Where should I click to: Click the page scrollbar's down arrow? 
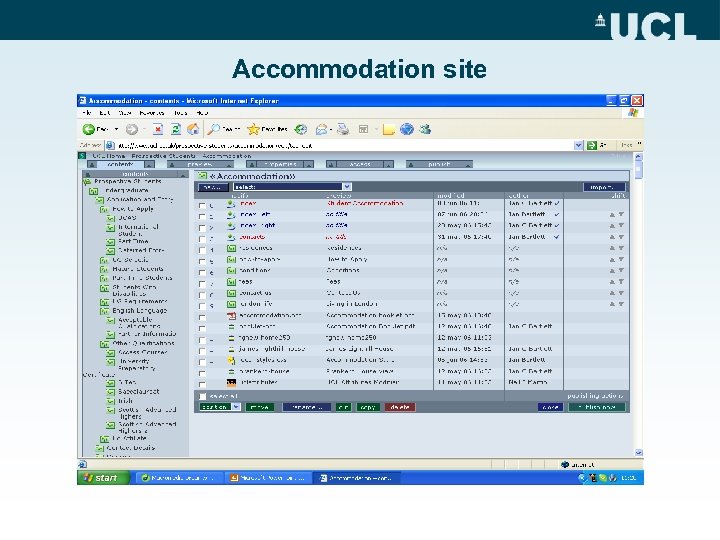tap(638, 453)
